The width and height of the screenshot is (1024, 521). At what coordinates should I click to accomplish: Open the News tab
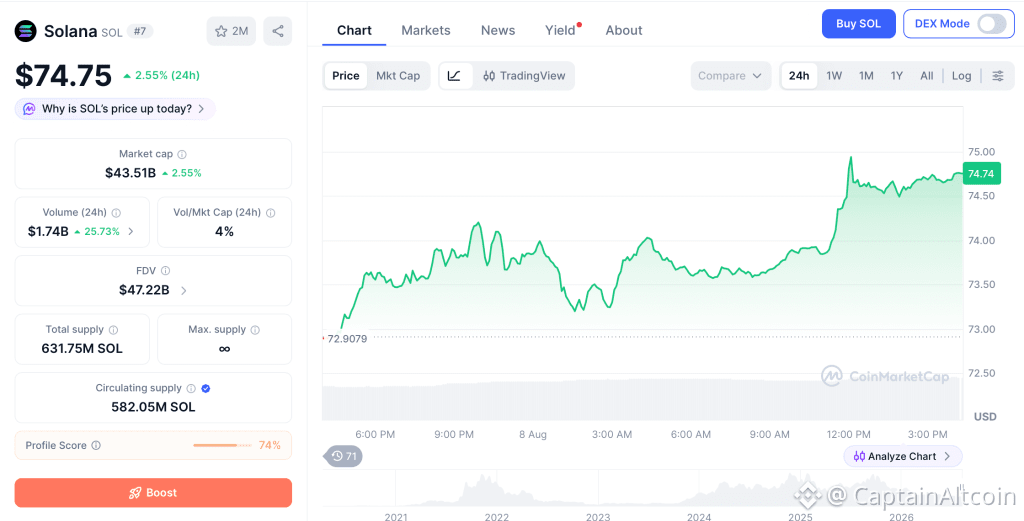tap(498, 30)
